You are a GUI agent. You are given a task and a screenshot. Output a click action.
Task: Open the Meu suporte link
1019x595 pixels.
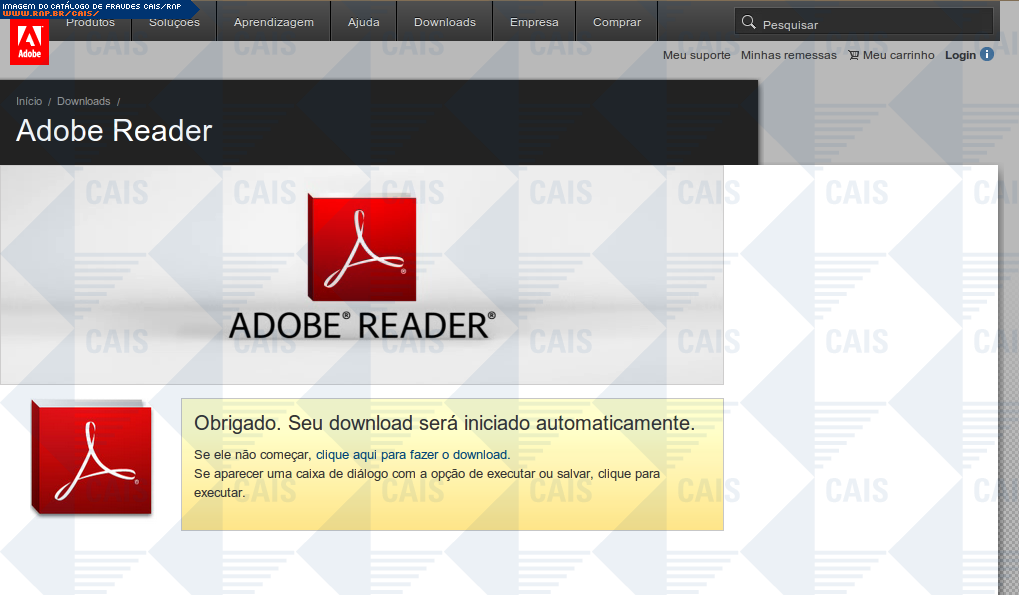pos(696,55)
